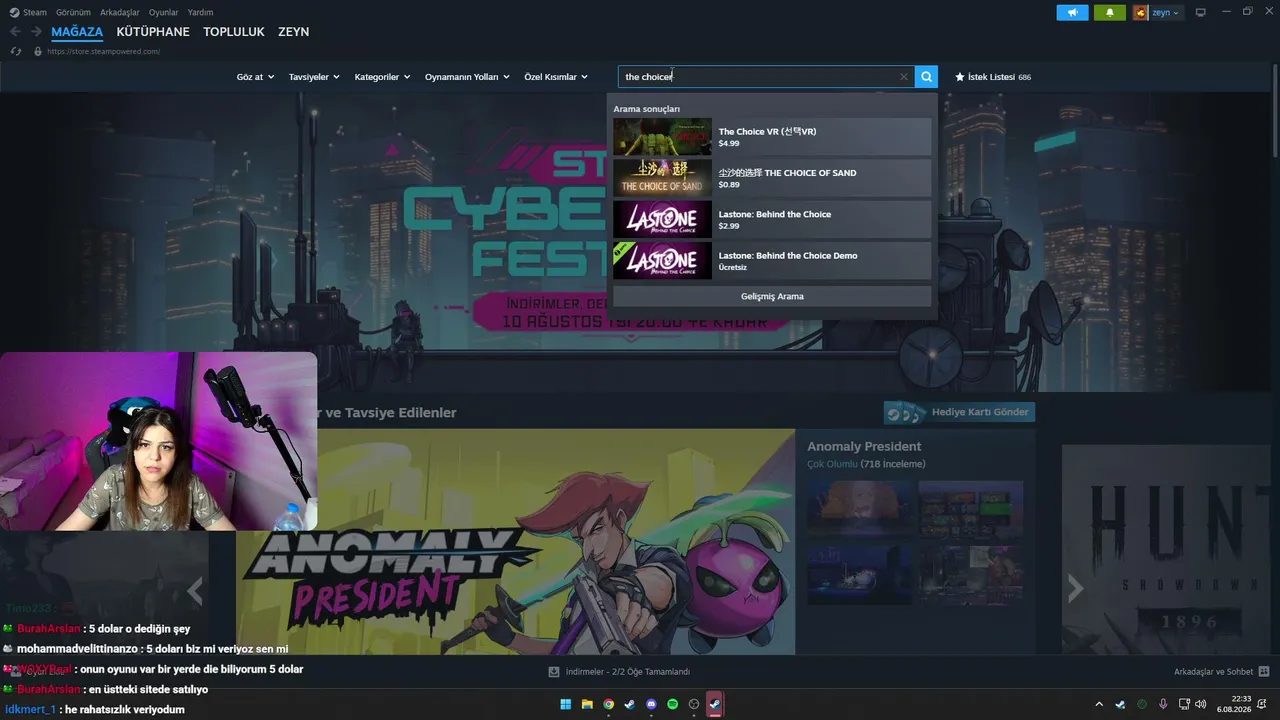Select The Choice VR search result
The image size is (1280, 720).
click(x=772, y=137)
